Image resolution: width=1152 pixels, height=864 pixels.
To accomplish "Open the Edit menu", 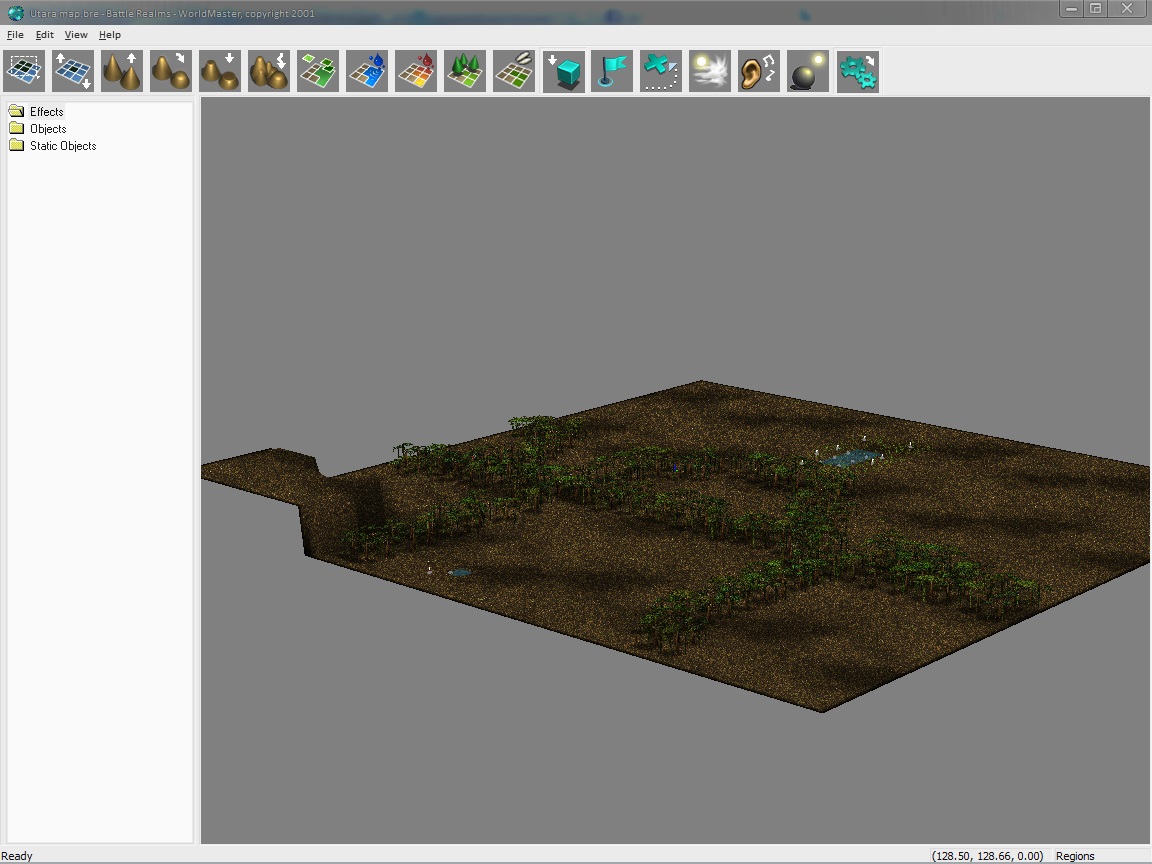I will (x=45, y=35).
